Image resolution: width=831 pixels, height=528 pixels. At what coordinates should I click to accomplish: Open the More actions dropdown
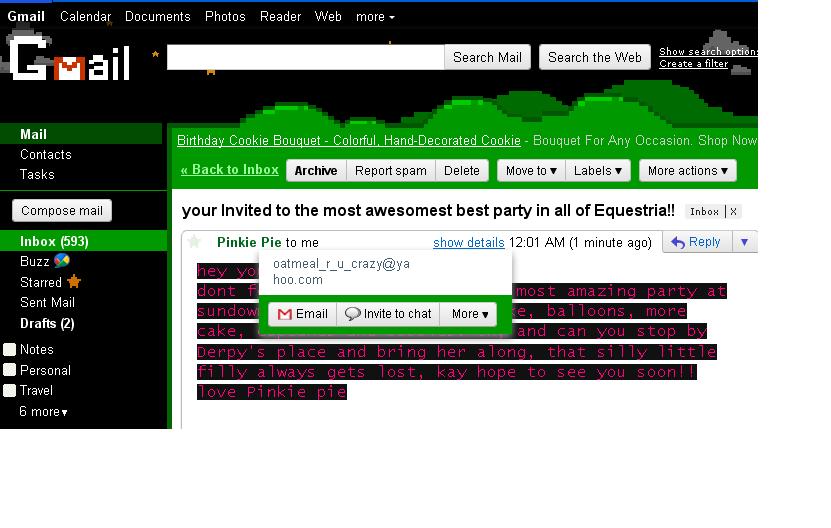[688, 171]
